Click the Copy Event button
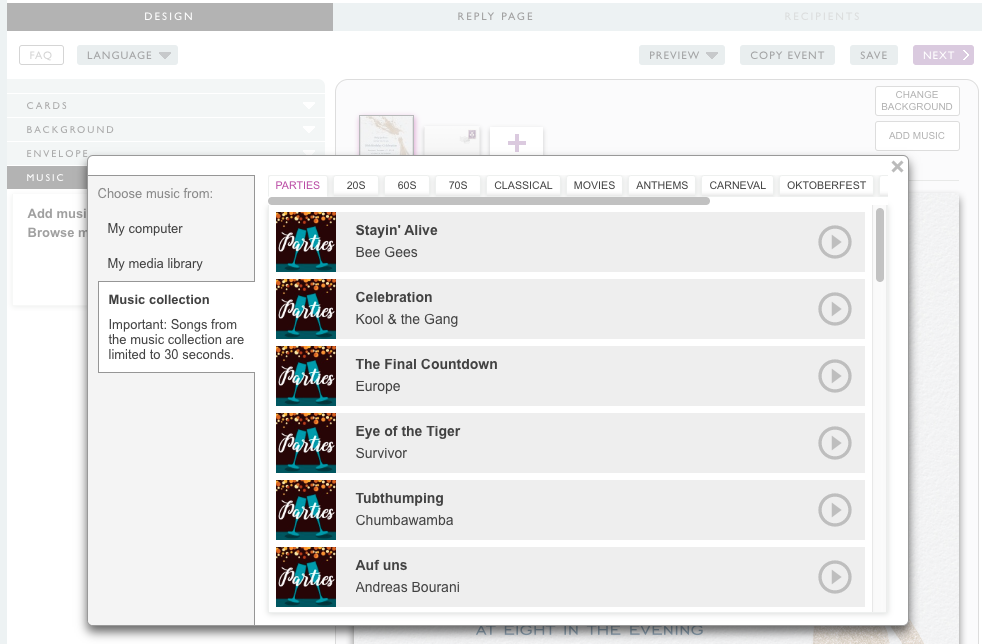982x644 pixels. [x=787, y=55]
